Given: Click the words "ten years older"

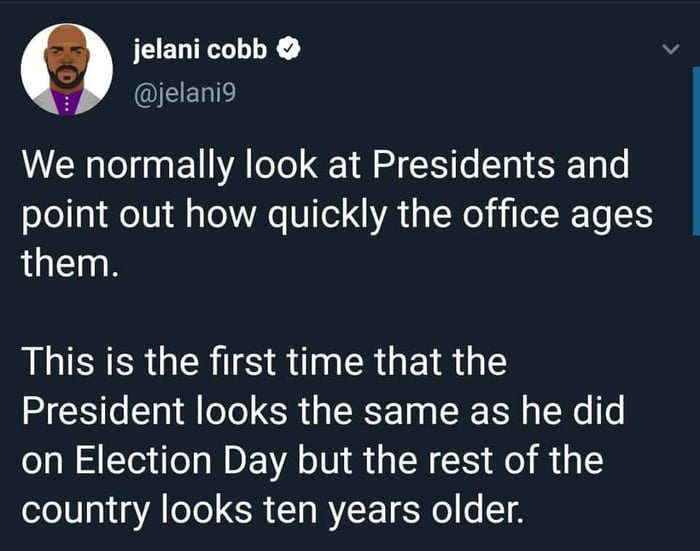Looking at the screenshot, I should pos(392,509).
